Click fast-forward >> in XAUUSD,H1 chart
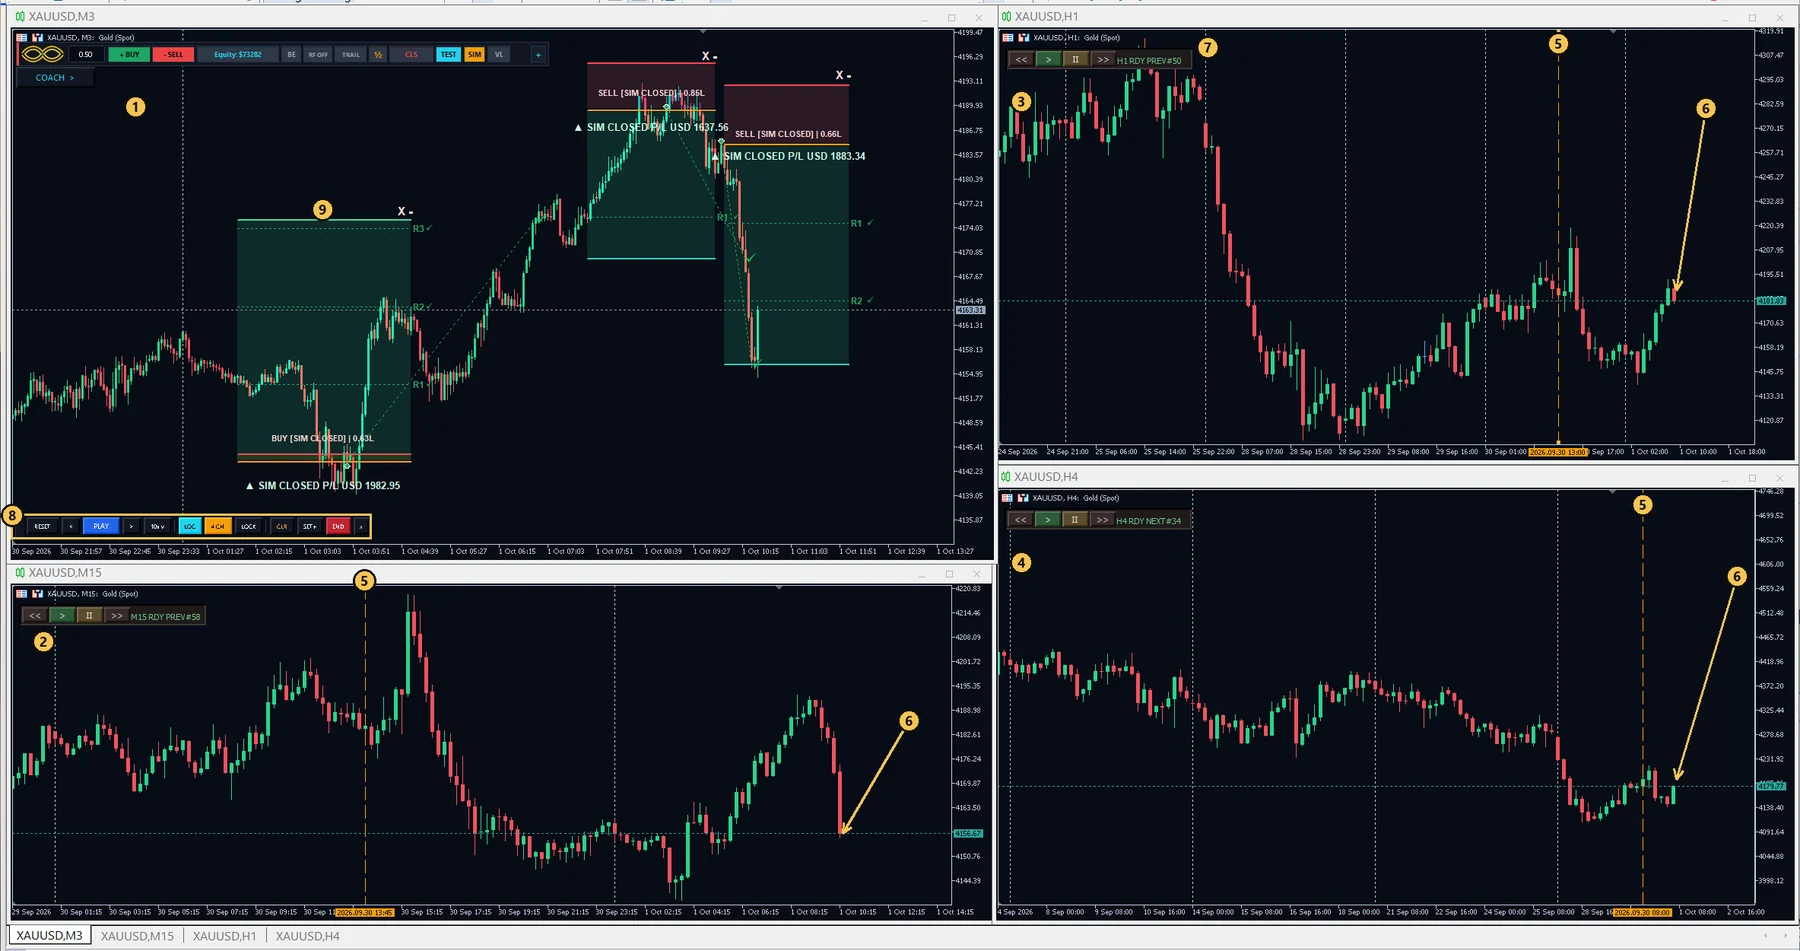Image resolution: width=1800 pixels, height=951 pixels. pos(1102,59)
